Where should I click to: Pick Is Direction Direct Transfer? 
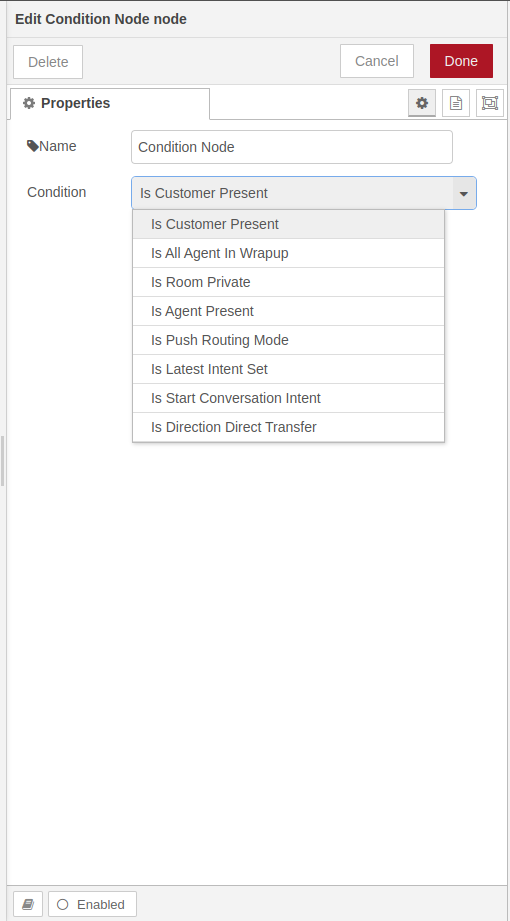(x=288, y=427)
